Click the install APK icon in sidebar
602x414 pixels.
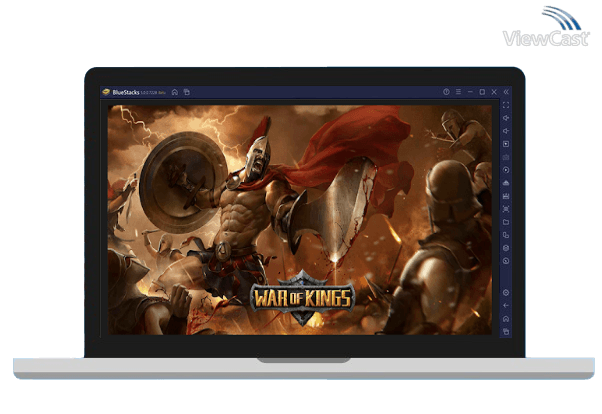pos(506,183)
